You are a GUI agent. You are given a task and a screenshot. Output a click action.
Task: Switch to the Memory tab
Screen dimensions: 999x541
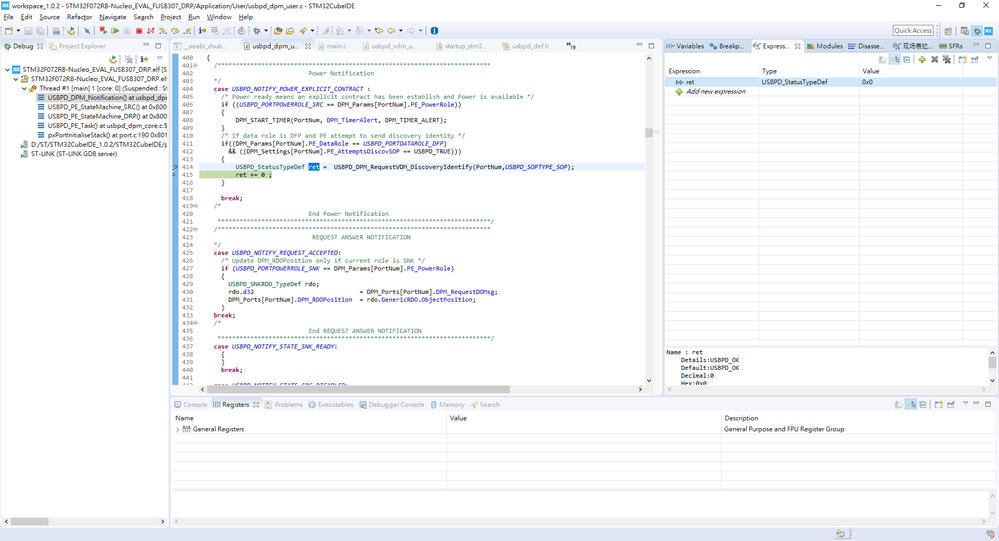pyautogui.click(x=447, y=405)
